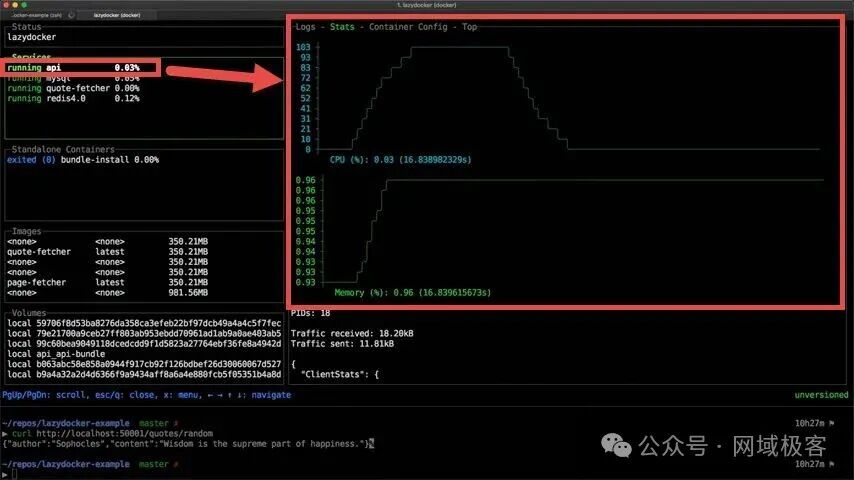The height and width of the screenshot is (480, 854).
Task: Click the curl localhost quotes/random command
Action: (x=112, y=434)
